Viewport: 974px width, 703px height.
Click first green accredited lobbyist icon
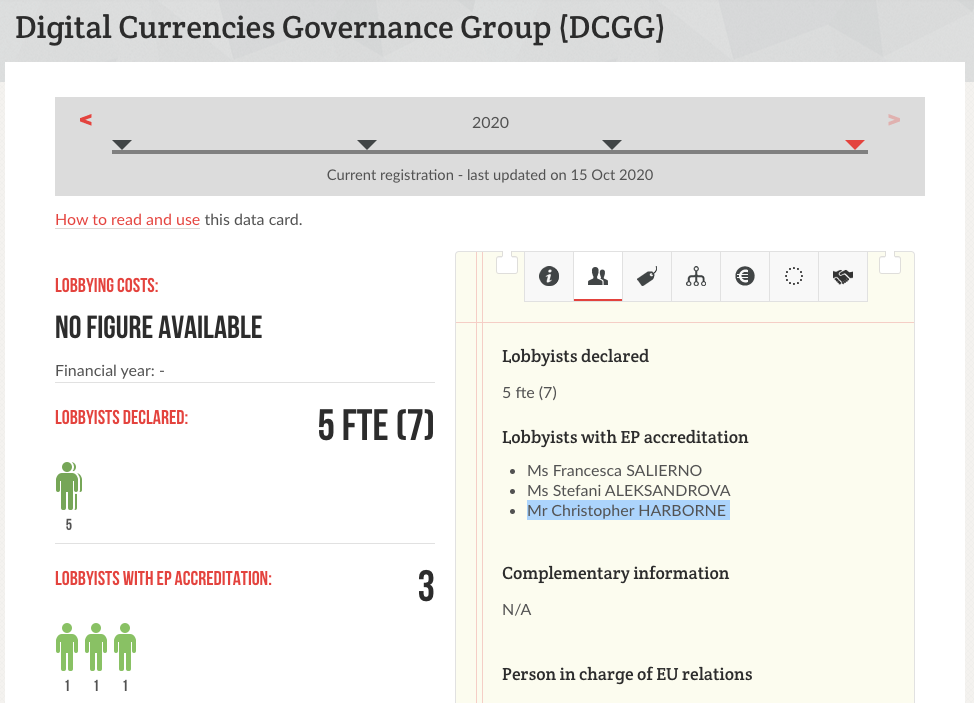pyautogui.click(x=67, y=647)
